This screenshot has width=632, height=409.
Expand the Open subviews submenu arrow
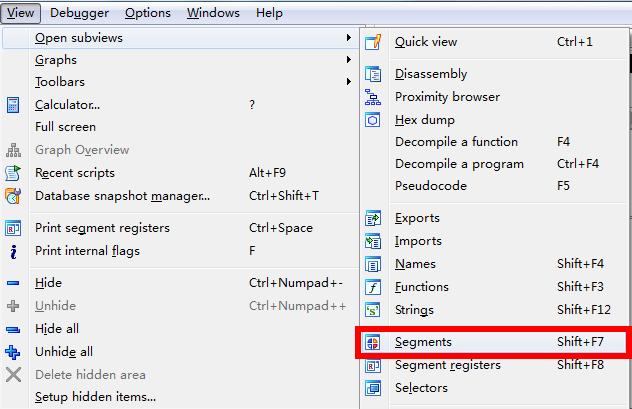tap(348, 37)
